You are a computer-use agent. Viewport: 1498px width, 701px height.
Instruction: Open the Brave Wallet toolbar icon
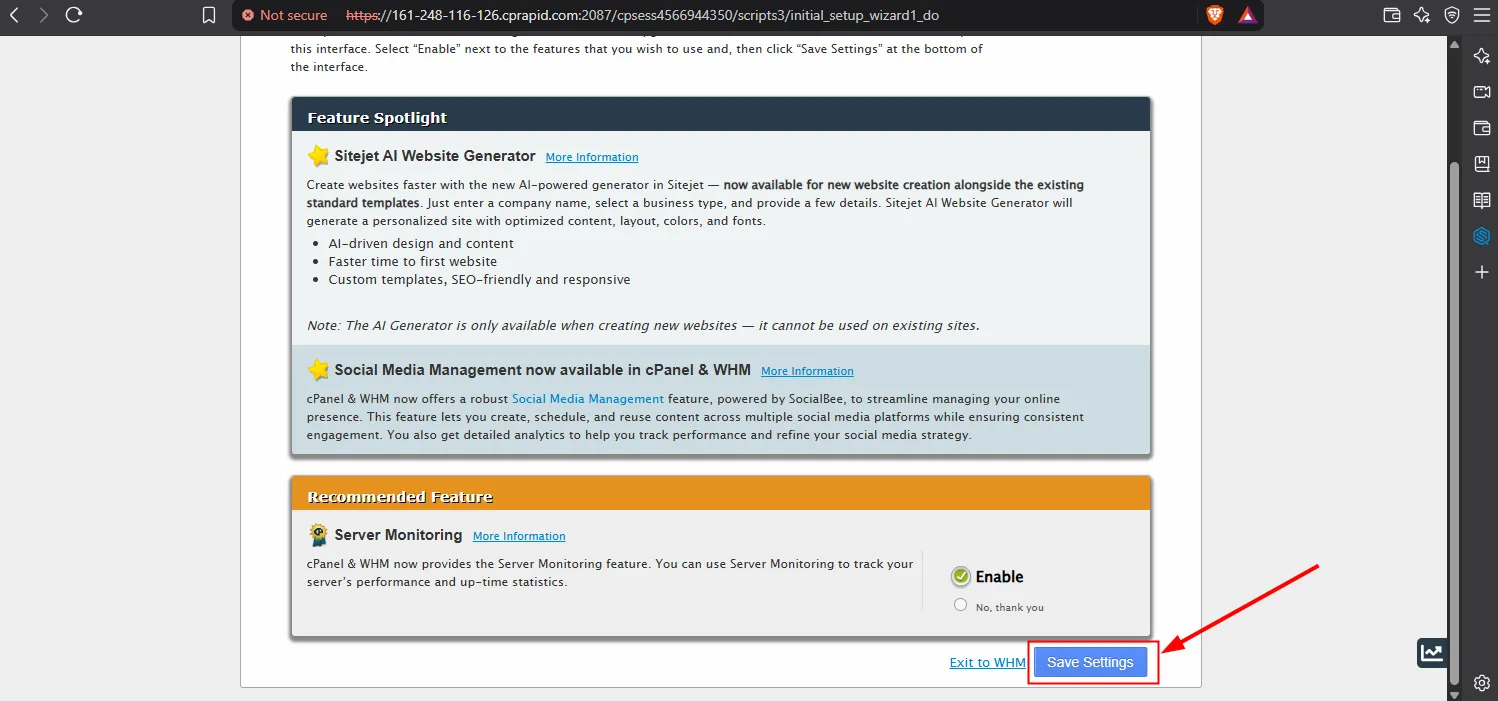[1391, 15]
